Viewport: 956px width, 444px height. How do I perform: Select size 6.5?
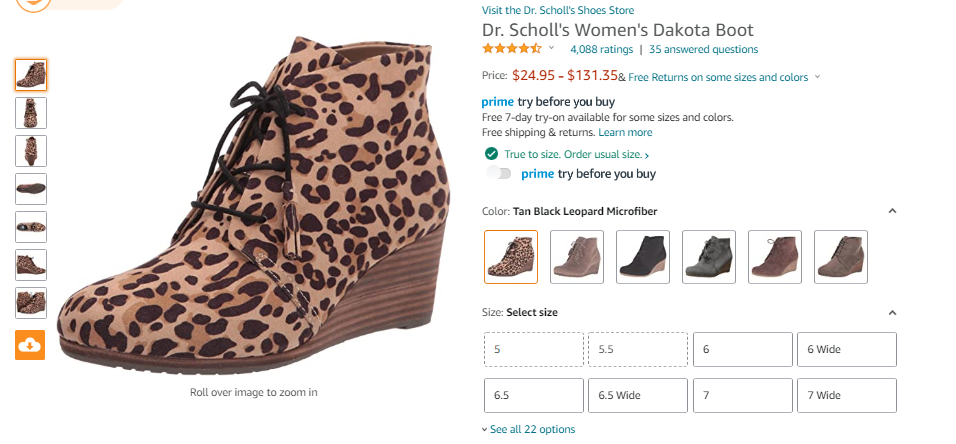point(533,395)
